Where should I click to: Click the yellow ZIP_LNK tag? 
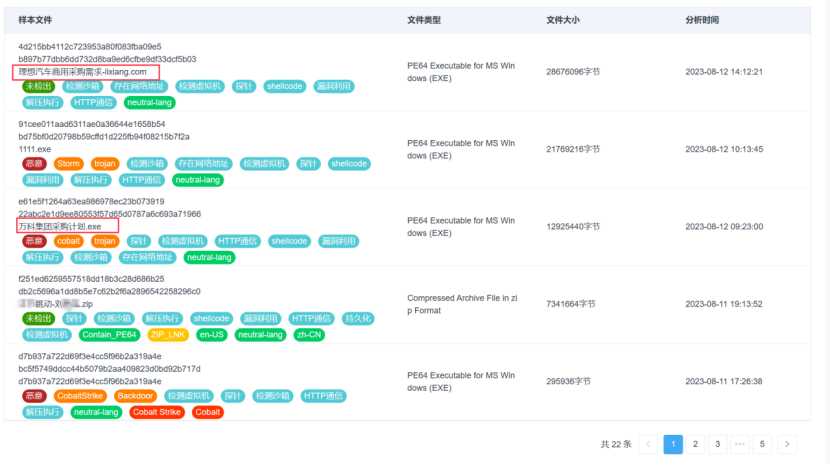tap(168, 335)
